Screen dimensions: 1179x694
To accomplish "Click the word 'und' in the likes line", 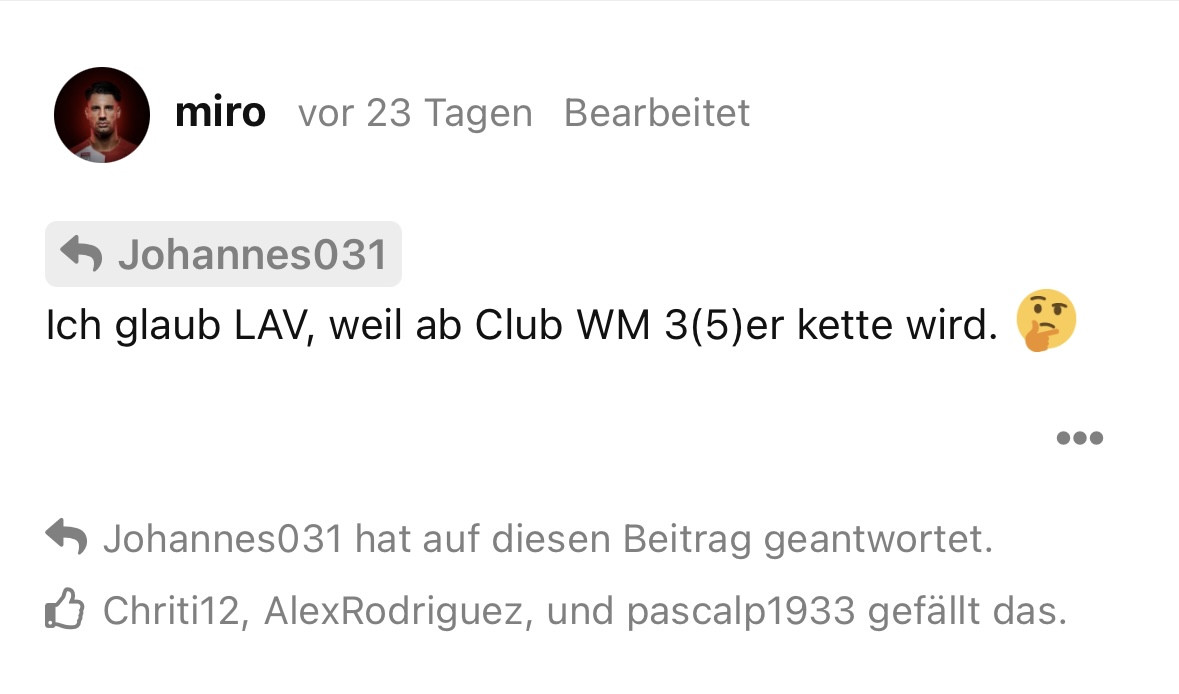I will pos(580,611).
